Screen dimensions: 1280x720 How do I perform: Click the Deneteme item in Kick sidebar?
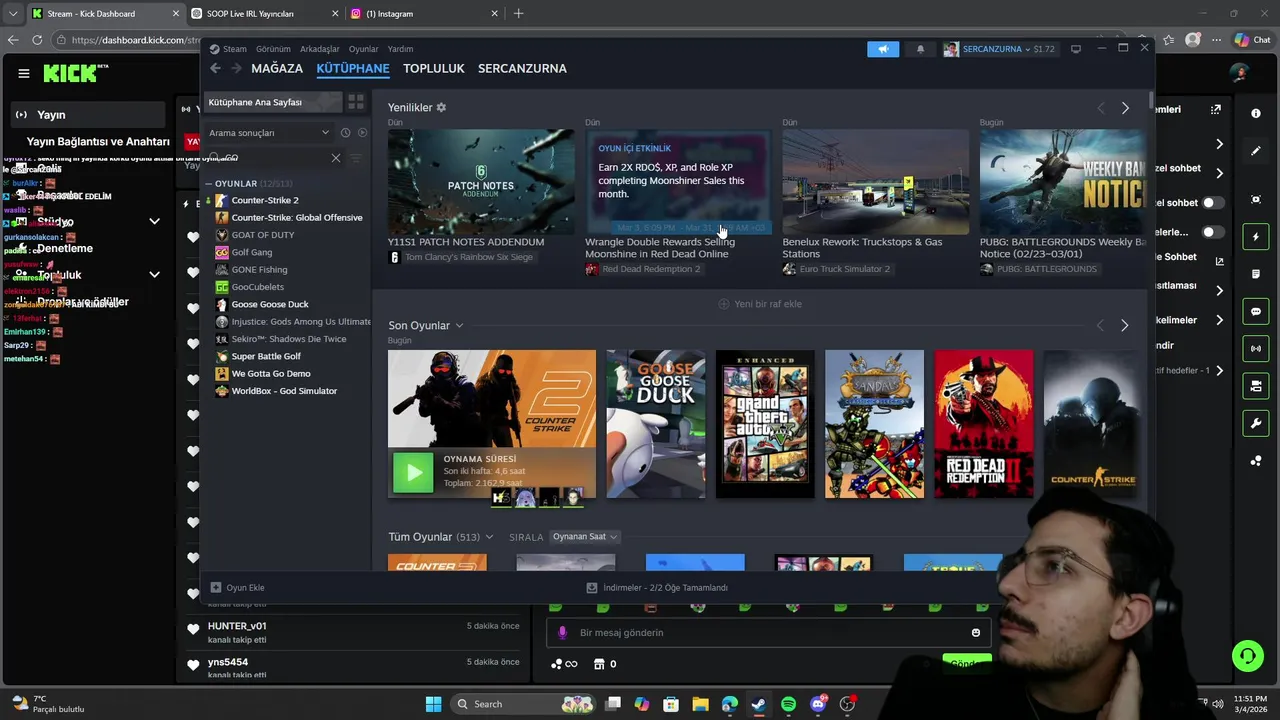pos(65,248)
